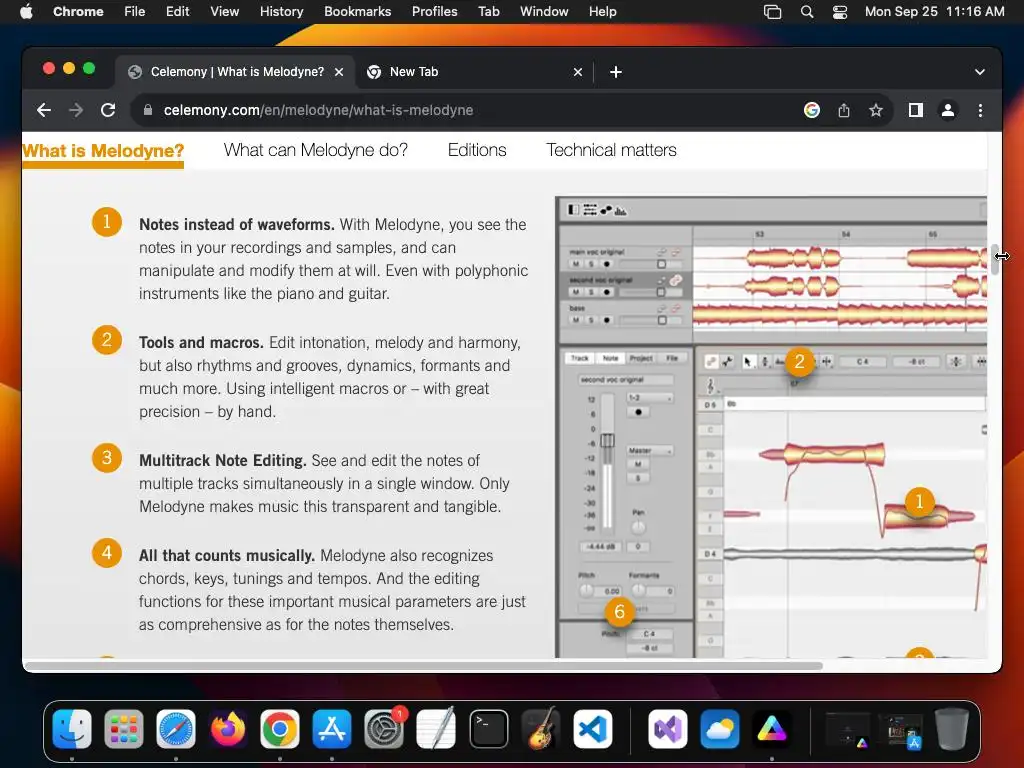1024x768 pixels.
Task: Click the browser forward arrow
Action: [x=76, y=110]
